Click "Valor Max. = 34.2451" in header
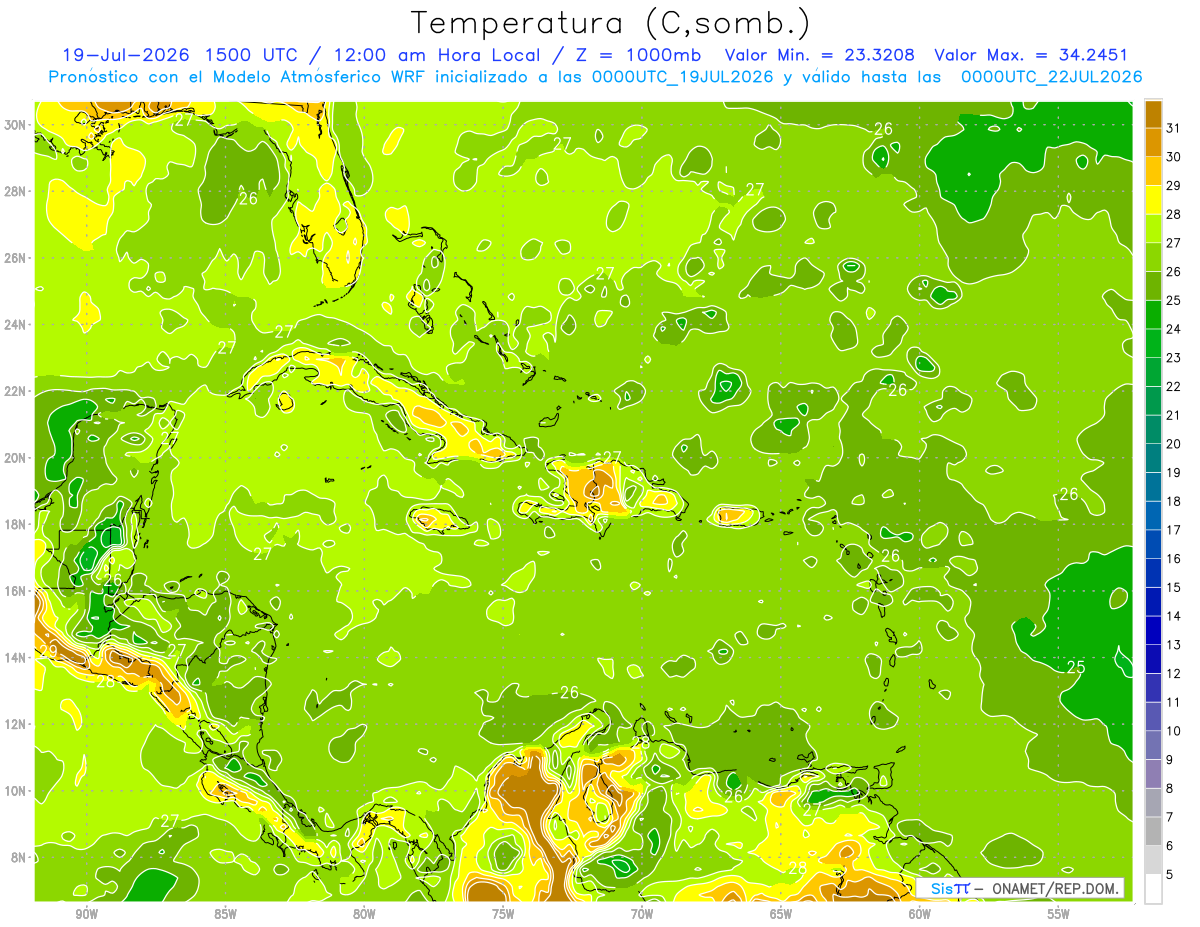 (1031, 55)
